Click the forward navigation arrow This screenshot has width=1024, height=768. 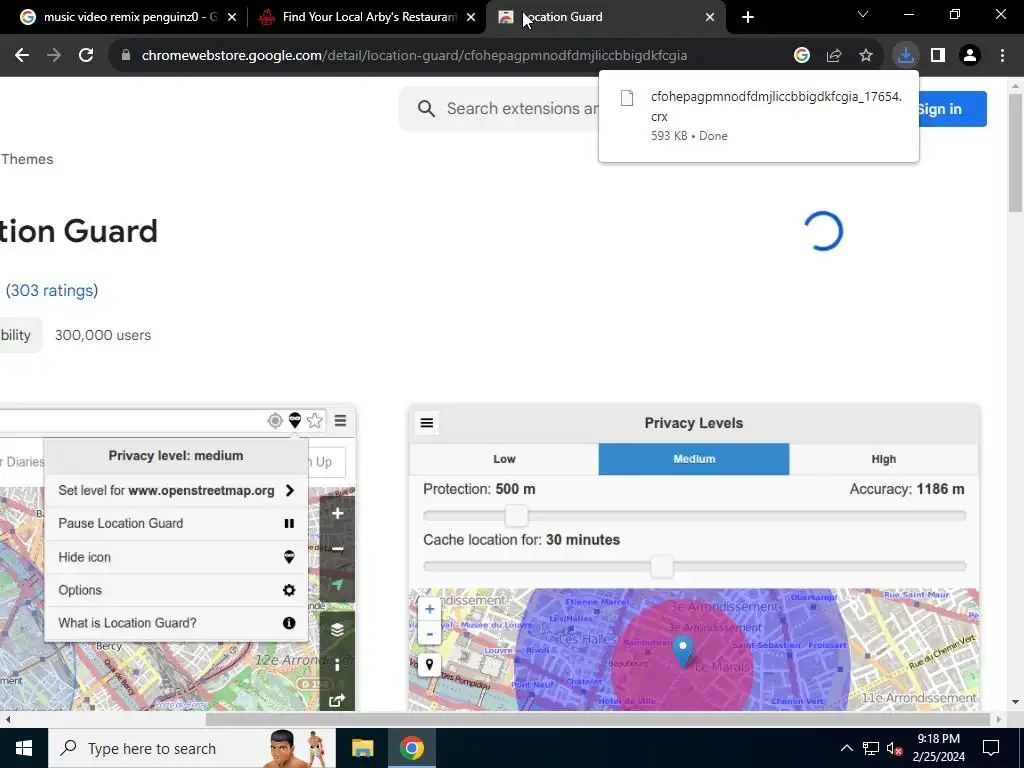[x=54, y=56]
